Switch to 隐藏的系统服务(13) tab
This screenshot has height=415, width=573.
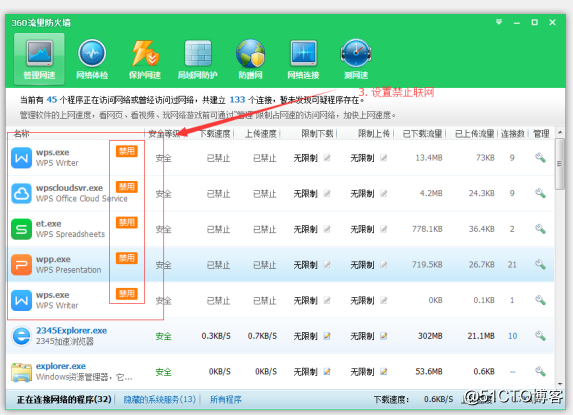point(160,399)
